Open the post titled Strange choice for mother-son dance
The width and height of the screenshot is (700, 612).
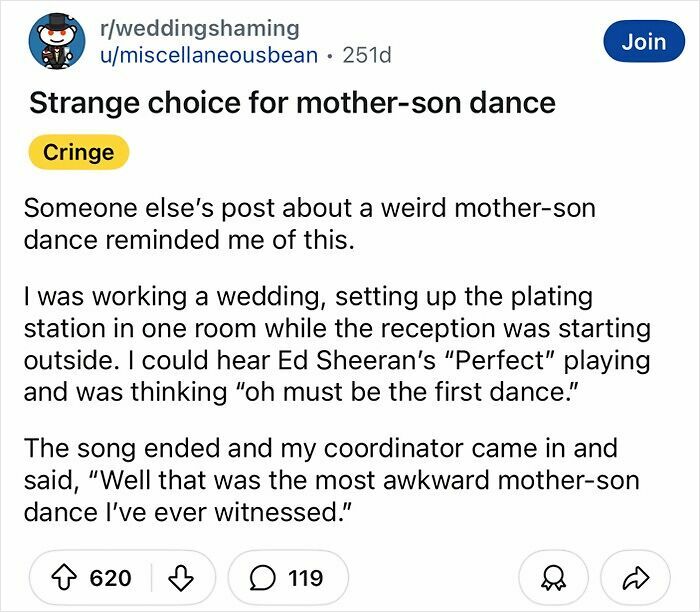292,103
